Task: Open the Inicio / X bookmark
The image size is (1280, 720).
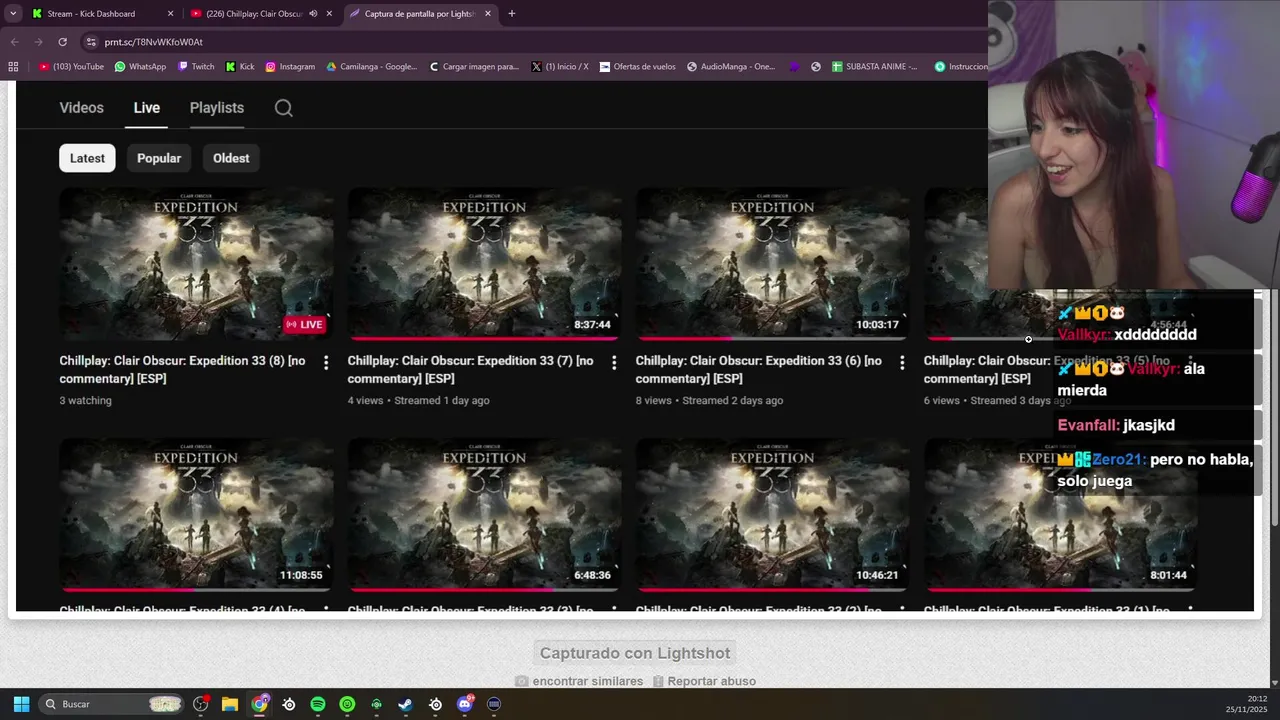Action: click(560, 67)
